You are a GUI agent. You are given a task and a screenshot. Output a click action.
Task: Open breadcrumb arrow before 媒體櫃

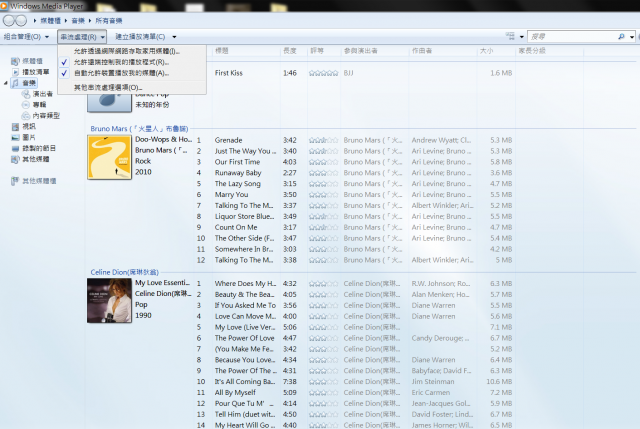(x=35, y=20)
